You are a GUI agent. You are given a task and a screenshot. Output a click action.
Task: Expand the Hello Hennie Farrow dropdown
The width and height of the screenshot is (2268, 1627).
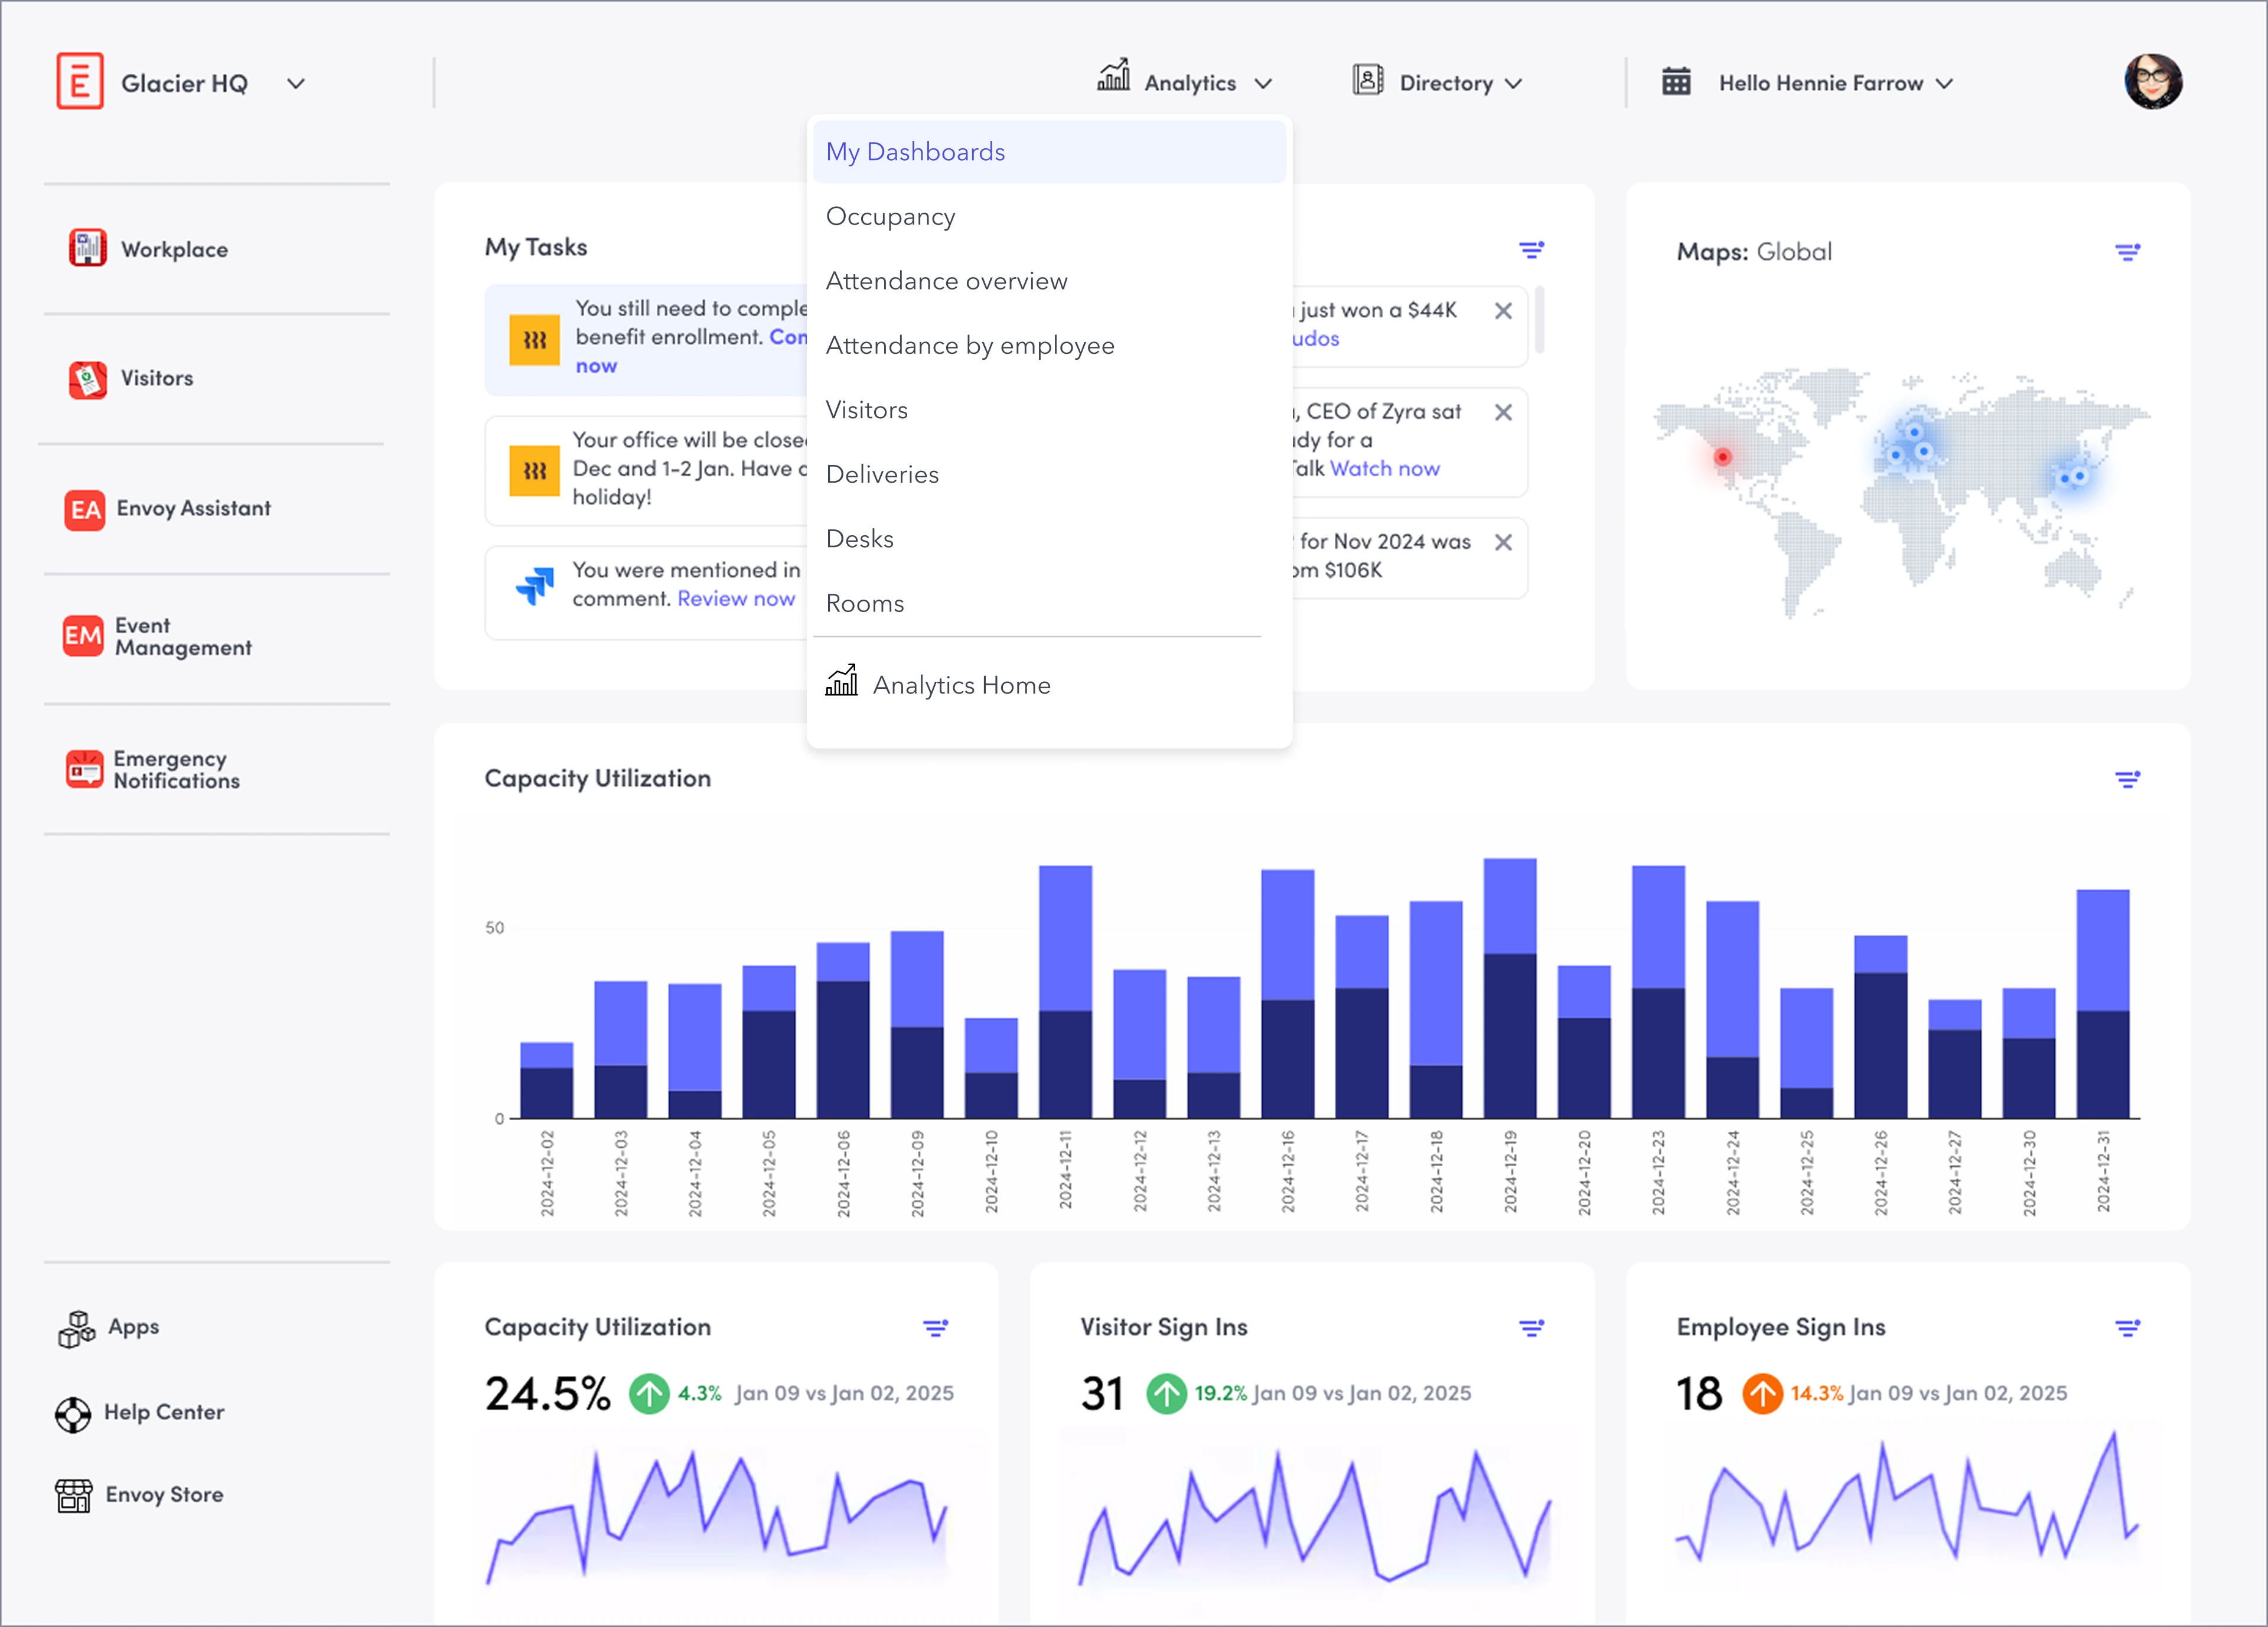[x=1943, y=84]
